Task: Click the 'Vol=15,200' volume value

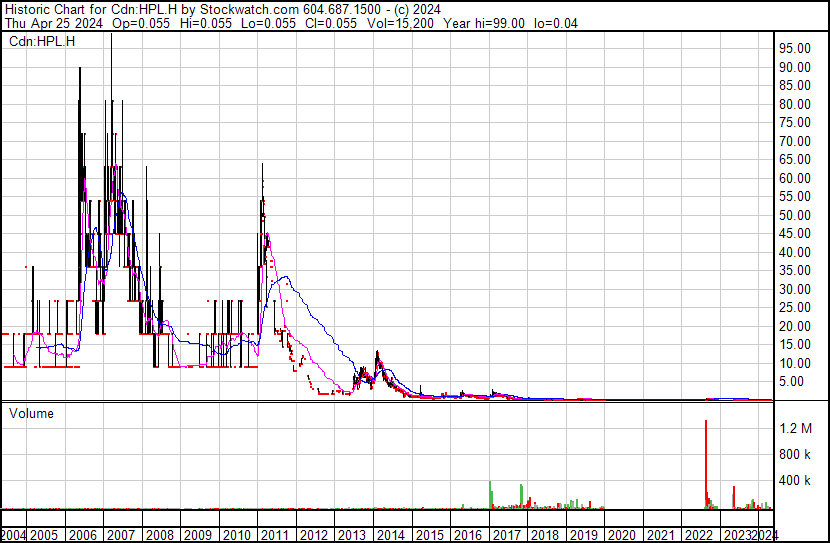Action: [400, 23]
